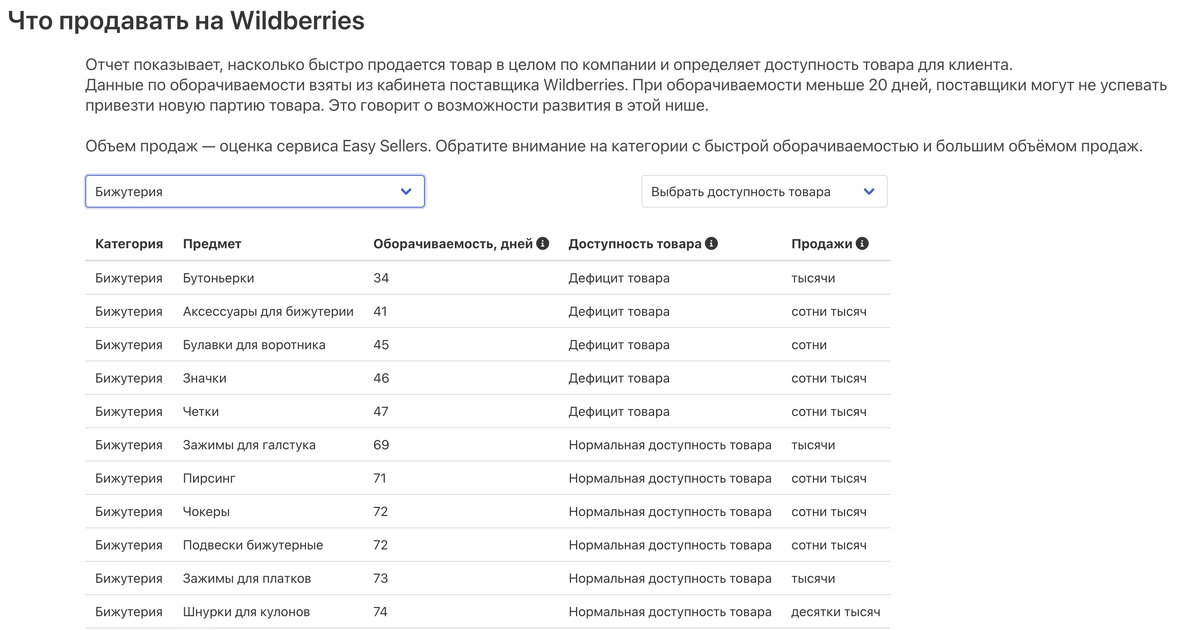Click the dropdown arrow on «Выбрать доступность товара»
Viewport: 1200px width, 630px height.
870,190
